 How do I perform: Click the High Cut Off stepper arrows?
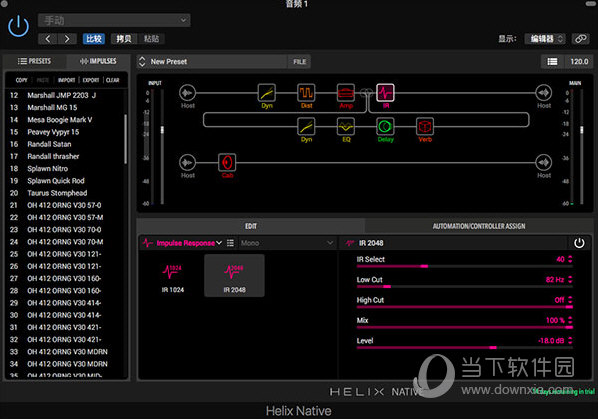tap(570, 300)
